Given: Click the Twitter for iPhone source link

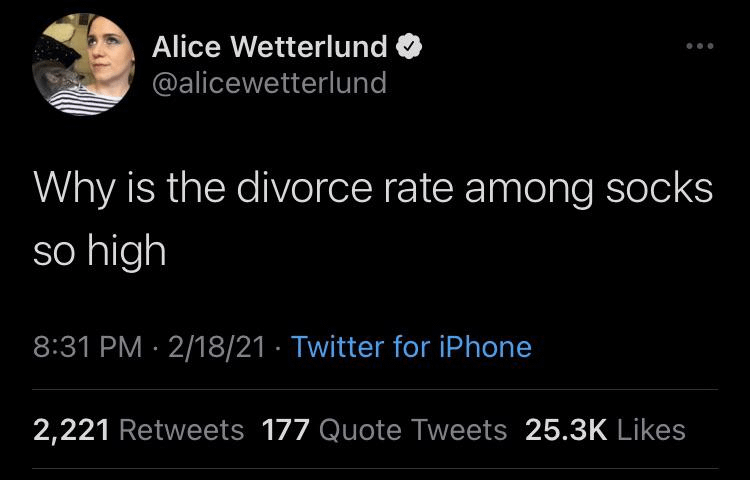Looking at the screenshot, I should 411,347.
